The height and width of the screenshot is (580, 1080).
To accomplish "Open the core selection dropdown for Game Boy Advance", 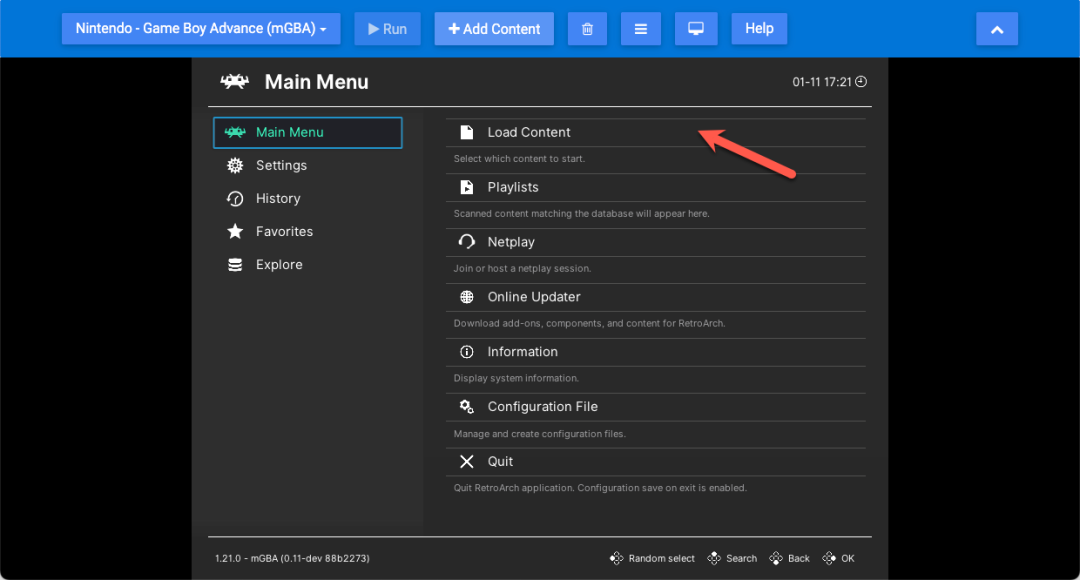I will [x=201, y=29].
